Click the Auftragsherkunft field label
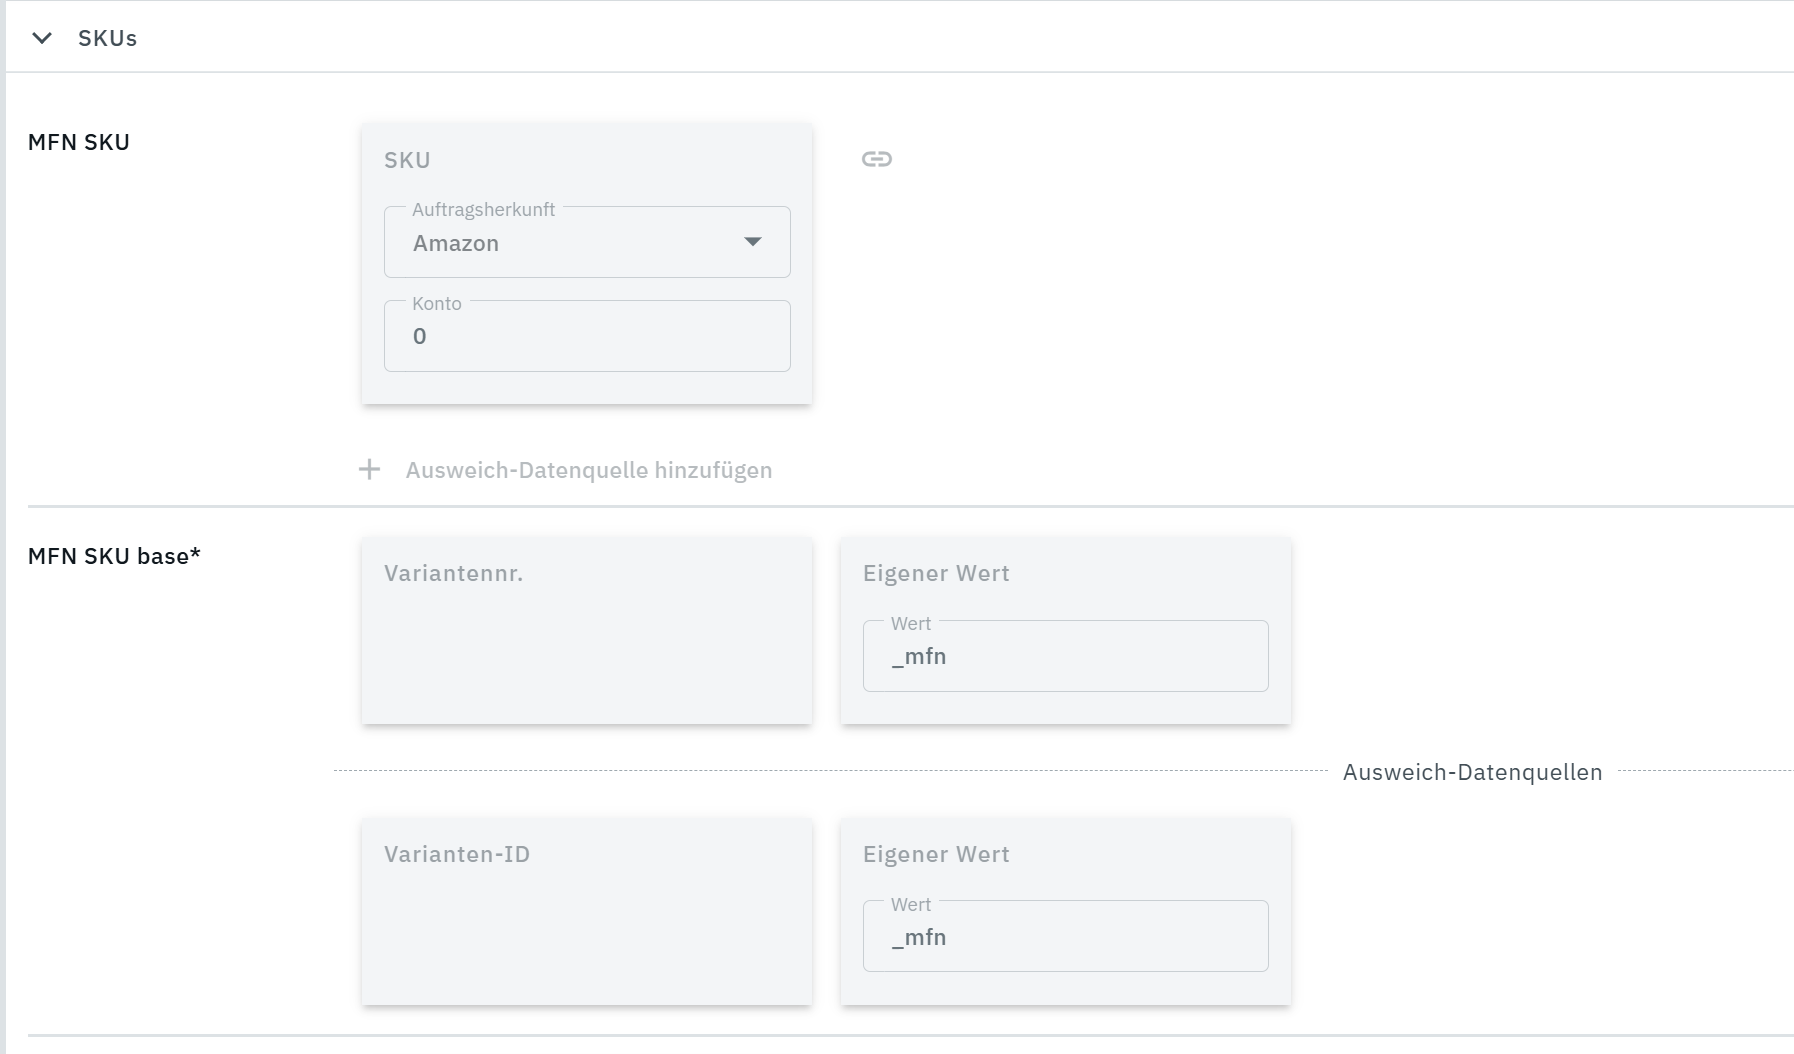Image resolution: width=1794 pixels, height=1054 pixels. (483, 210)
